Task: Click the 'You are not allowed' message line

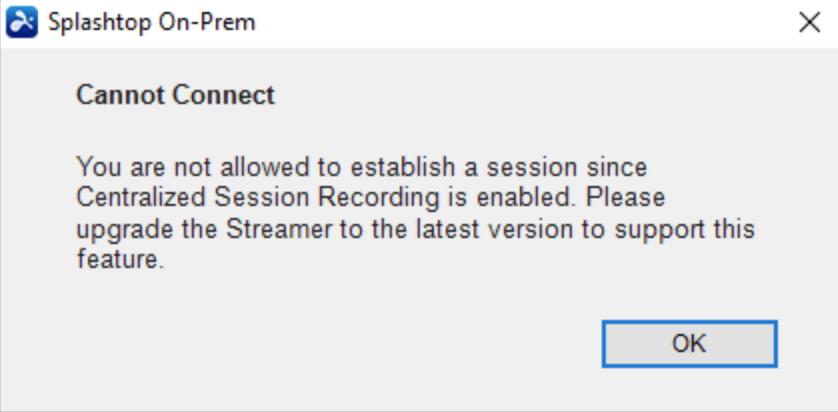Action: tap(362, 167)
